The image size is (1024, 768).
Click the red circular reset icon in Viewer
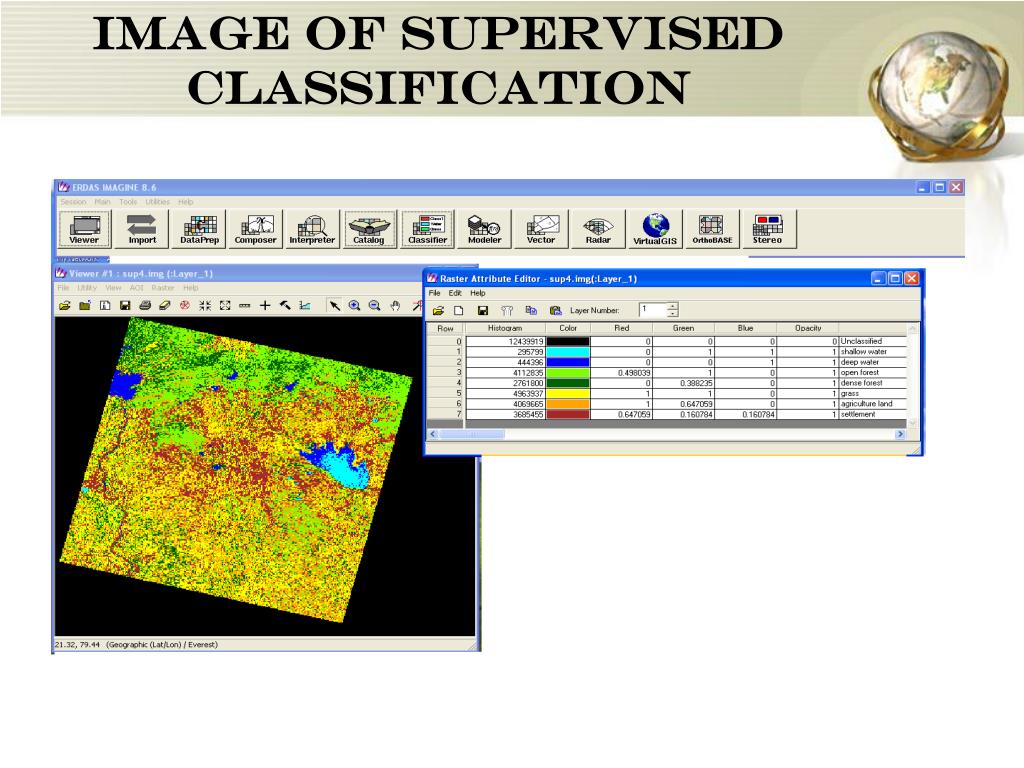click(x=185, y=305)
